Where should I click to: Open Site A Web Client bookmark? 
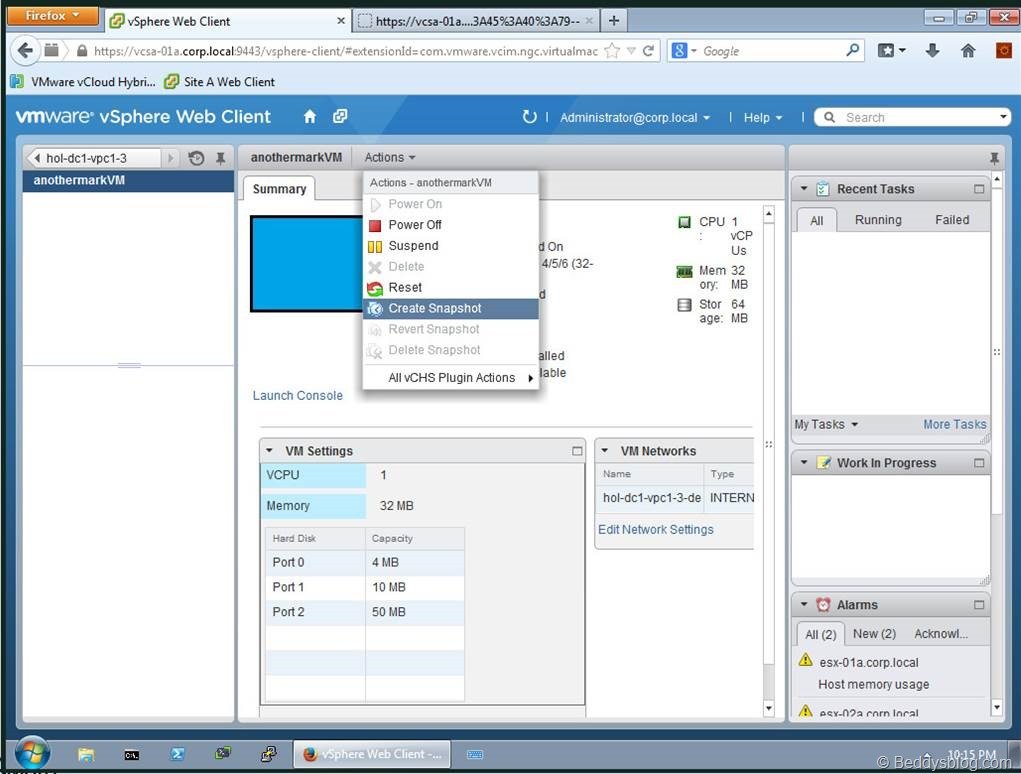[x=219, y=82]
